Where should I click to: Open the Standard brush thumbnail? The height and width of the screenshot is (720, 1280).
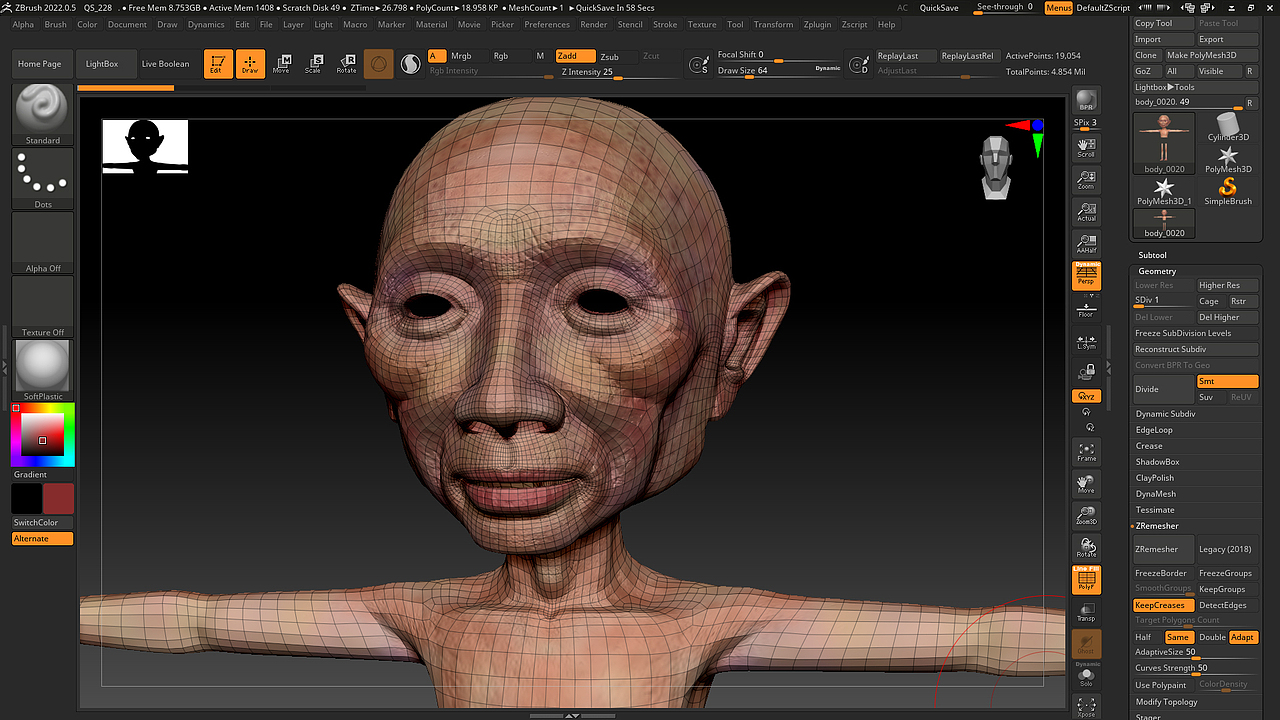click(42, 110)
